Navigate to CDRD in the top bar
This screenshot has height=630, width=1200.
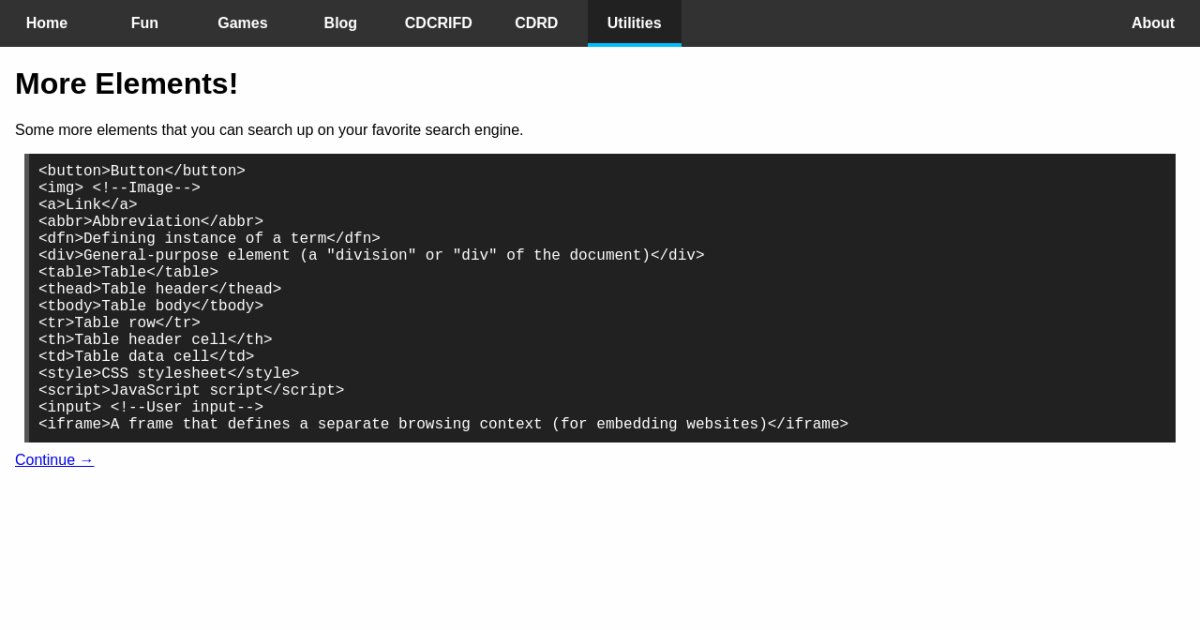click(x=536, y=23)
